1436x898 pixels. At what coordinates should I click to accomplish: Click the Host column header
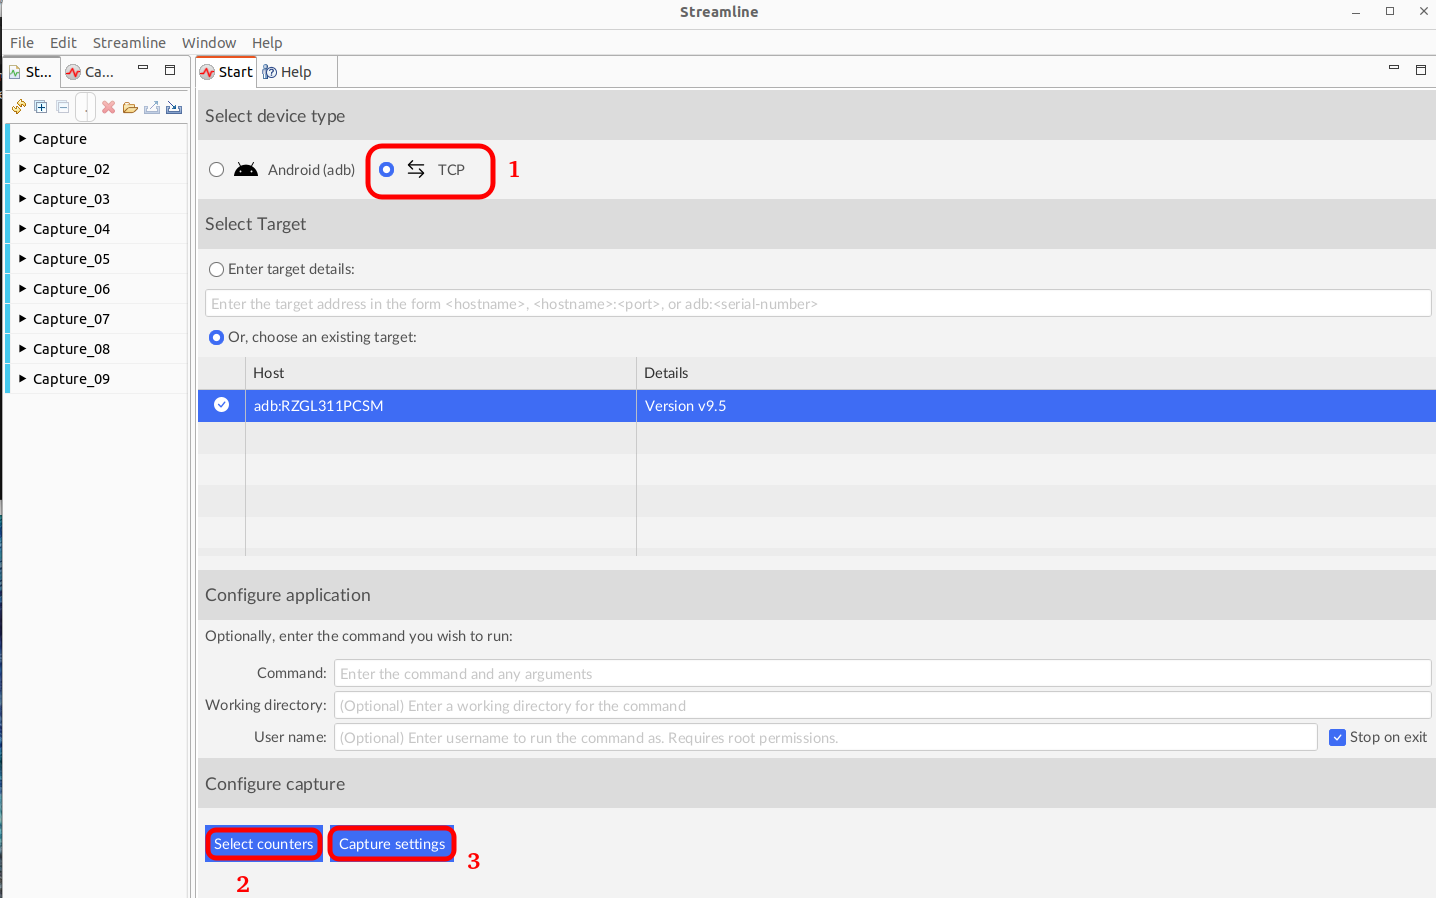tap(441, 373)
